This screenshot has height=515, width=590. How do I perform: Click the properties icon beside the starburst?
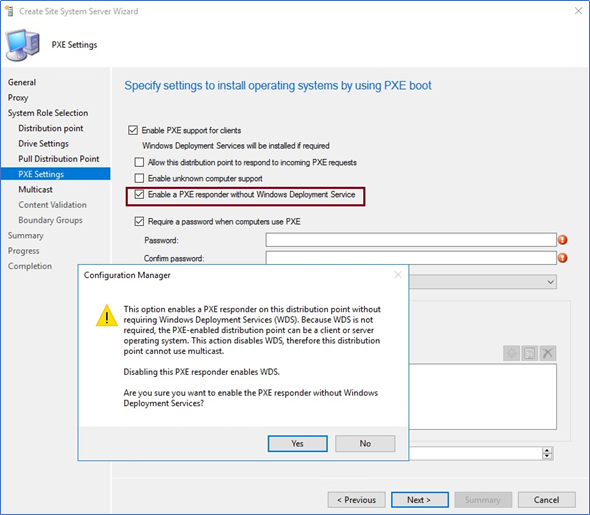(529, 353)
